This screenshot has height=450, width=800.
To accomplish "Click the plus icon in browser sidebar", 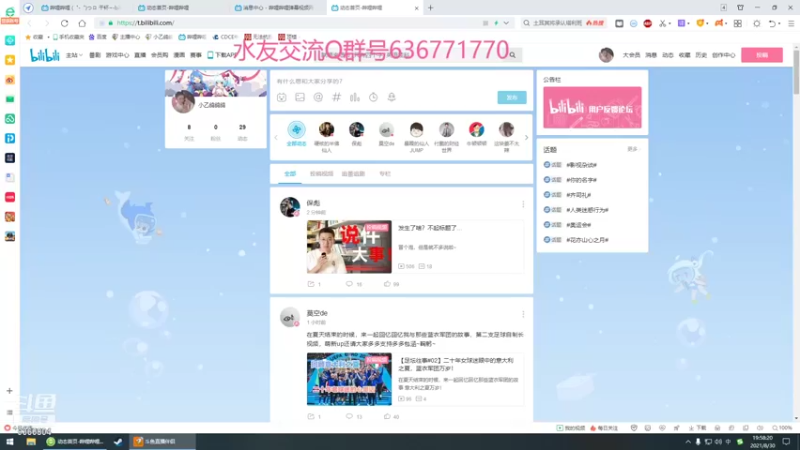I will (9, 391).
